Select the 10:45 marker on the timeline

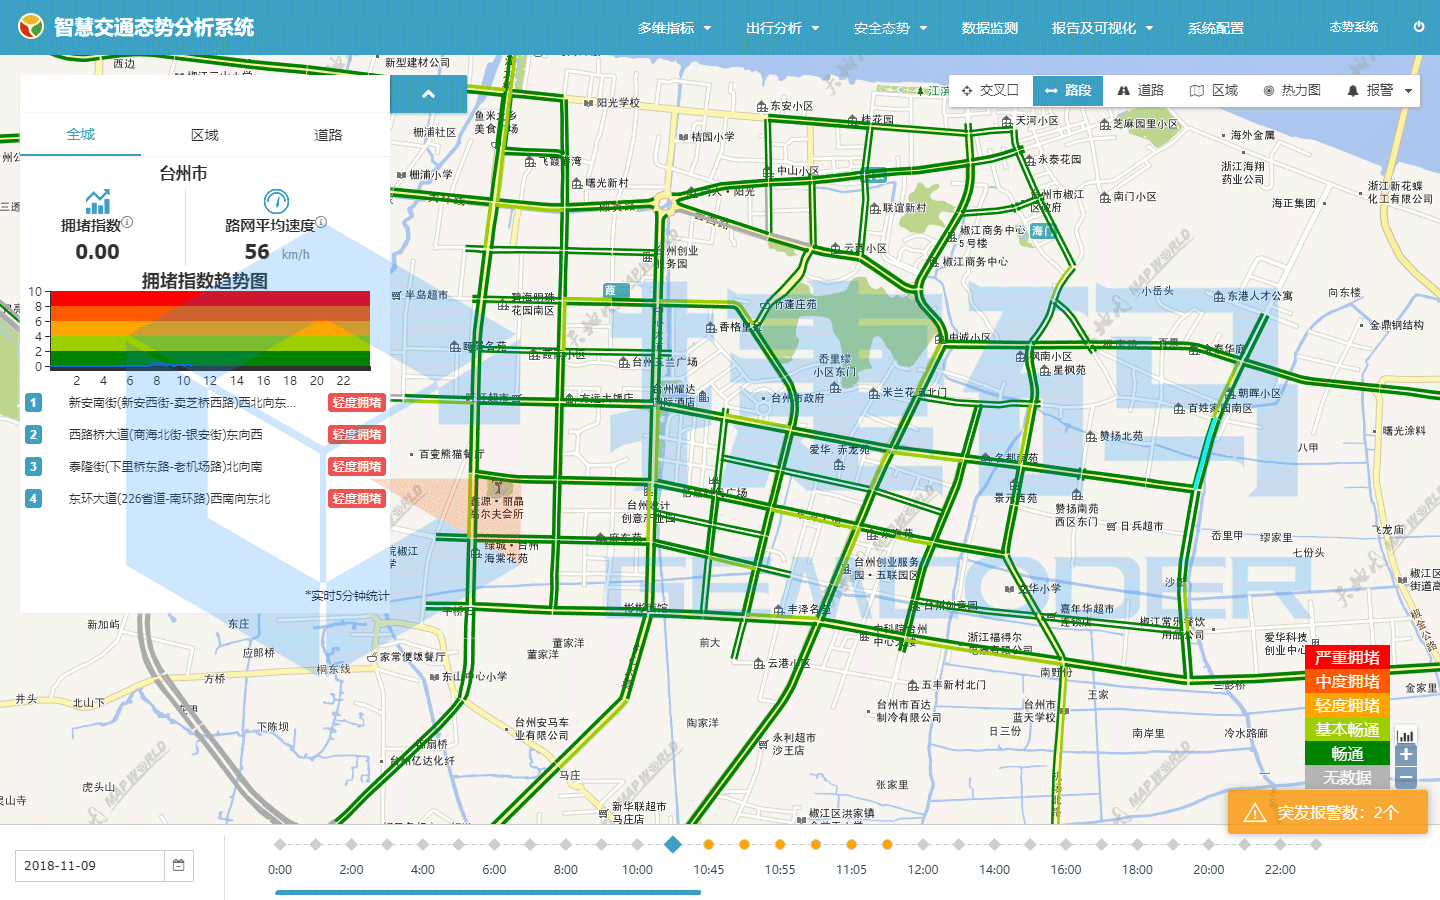click(708, 845)
